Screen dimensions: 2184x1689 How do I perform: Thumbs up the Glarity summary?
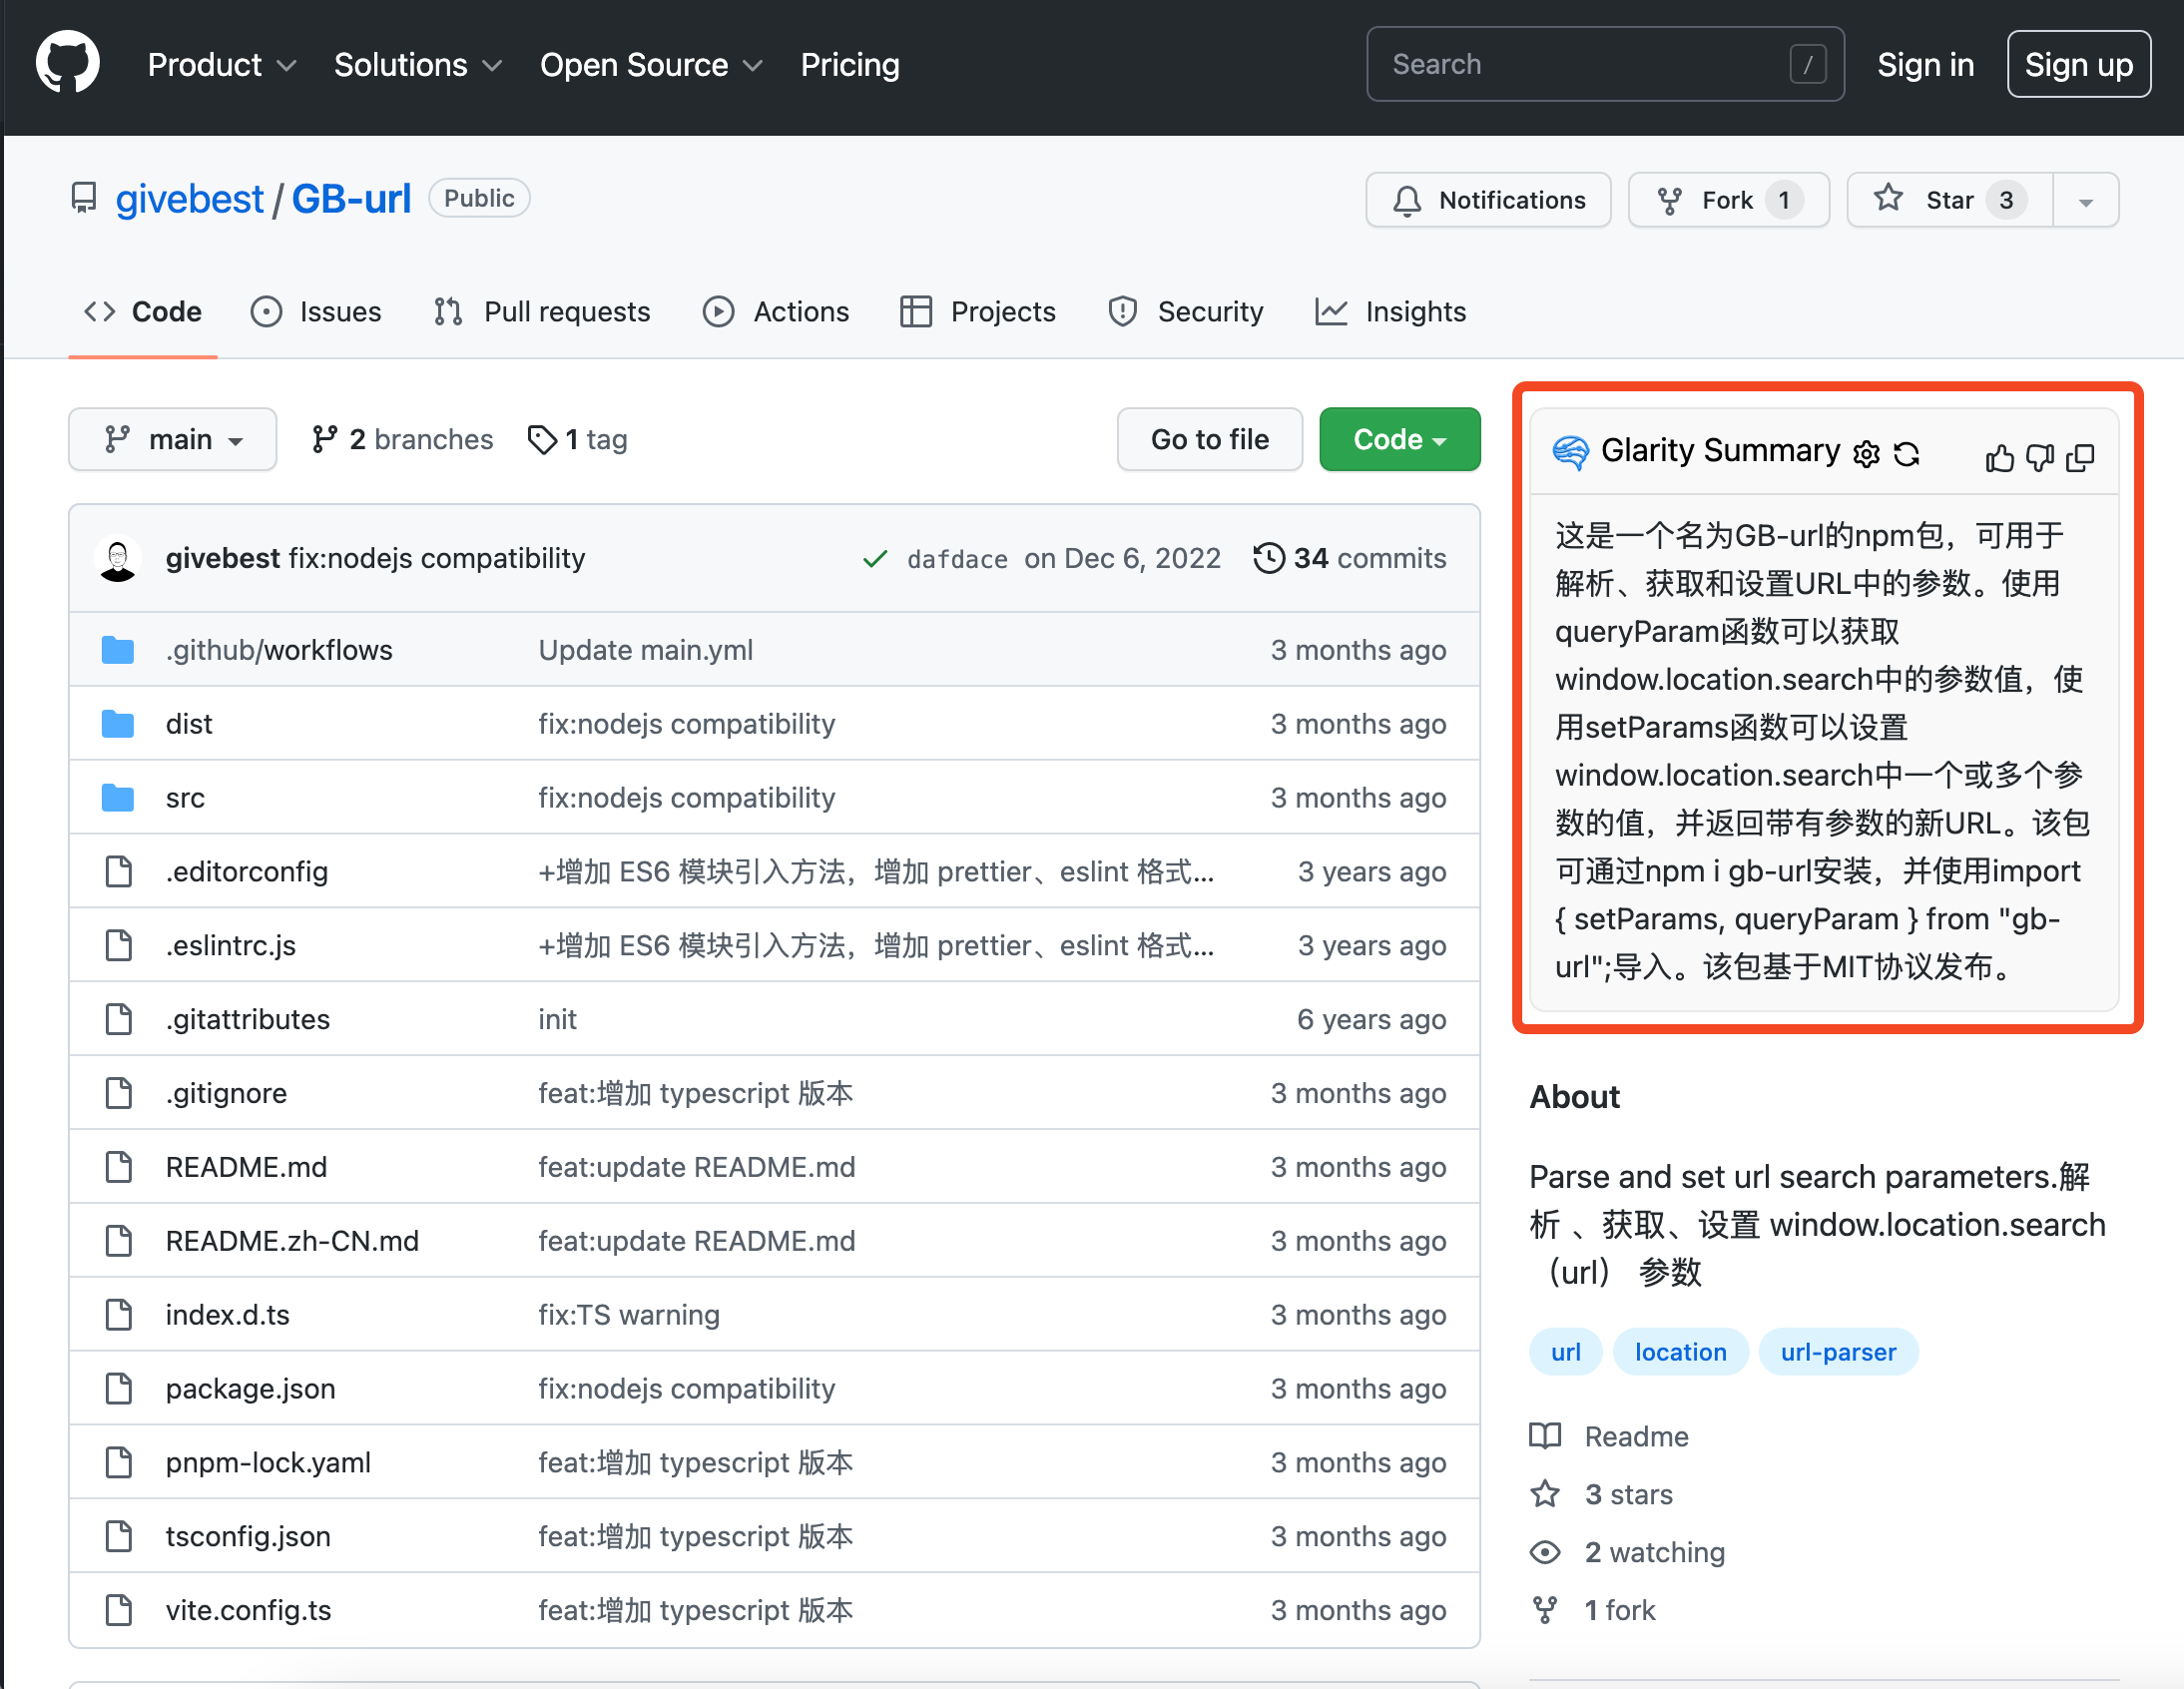[2000, 457]
